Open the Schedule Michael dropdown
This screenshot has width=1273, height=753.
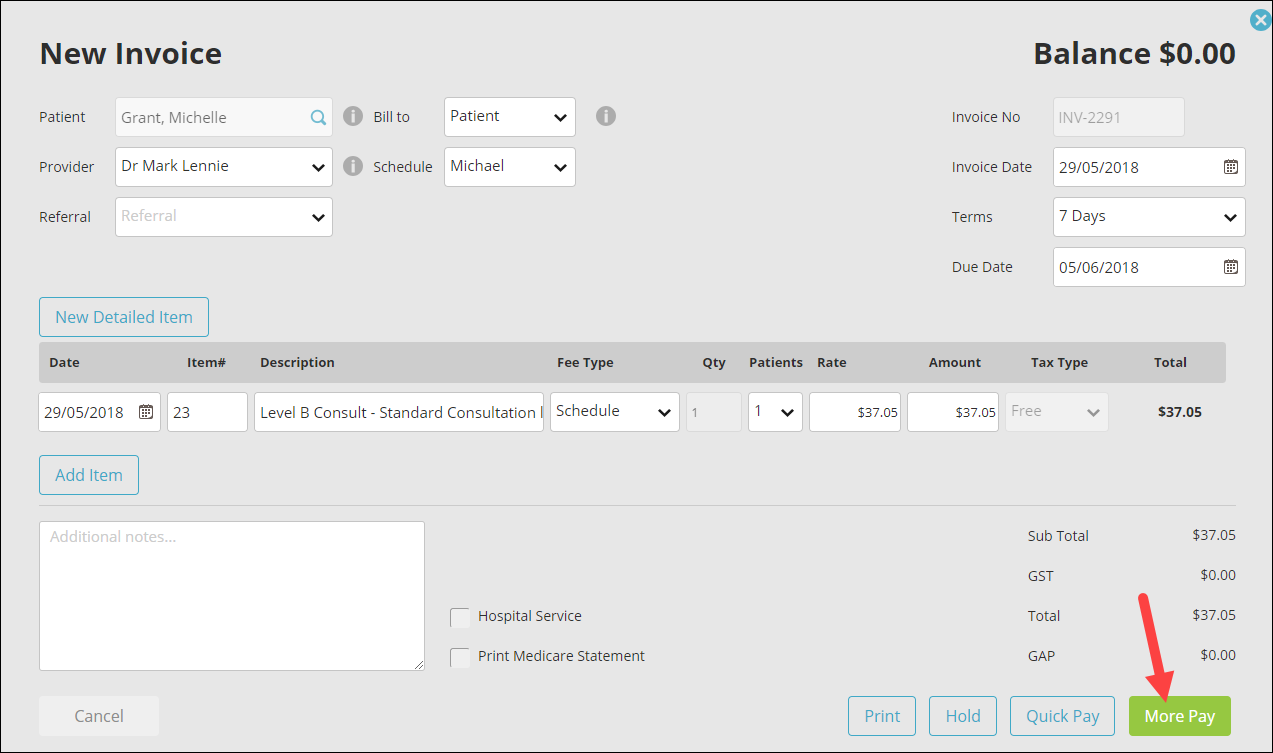point(510,167)
